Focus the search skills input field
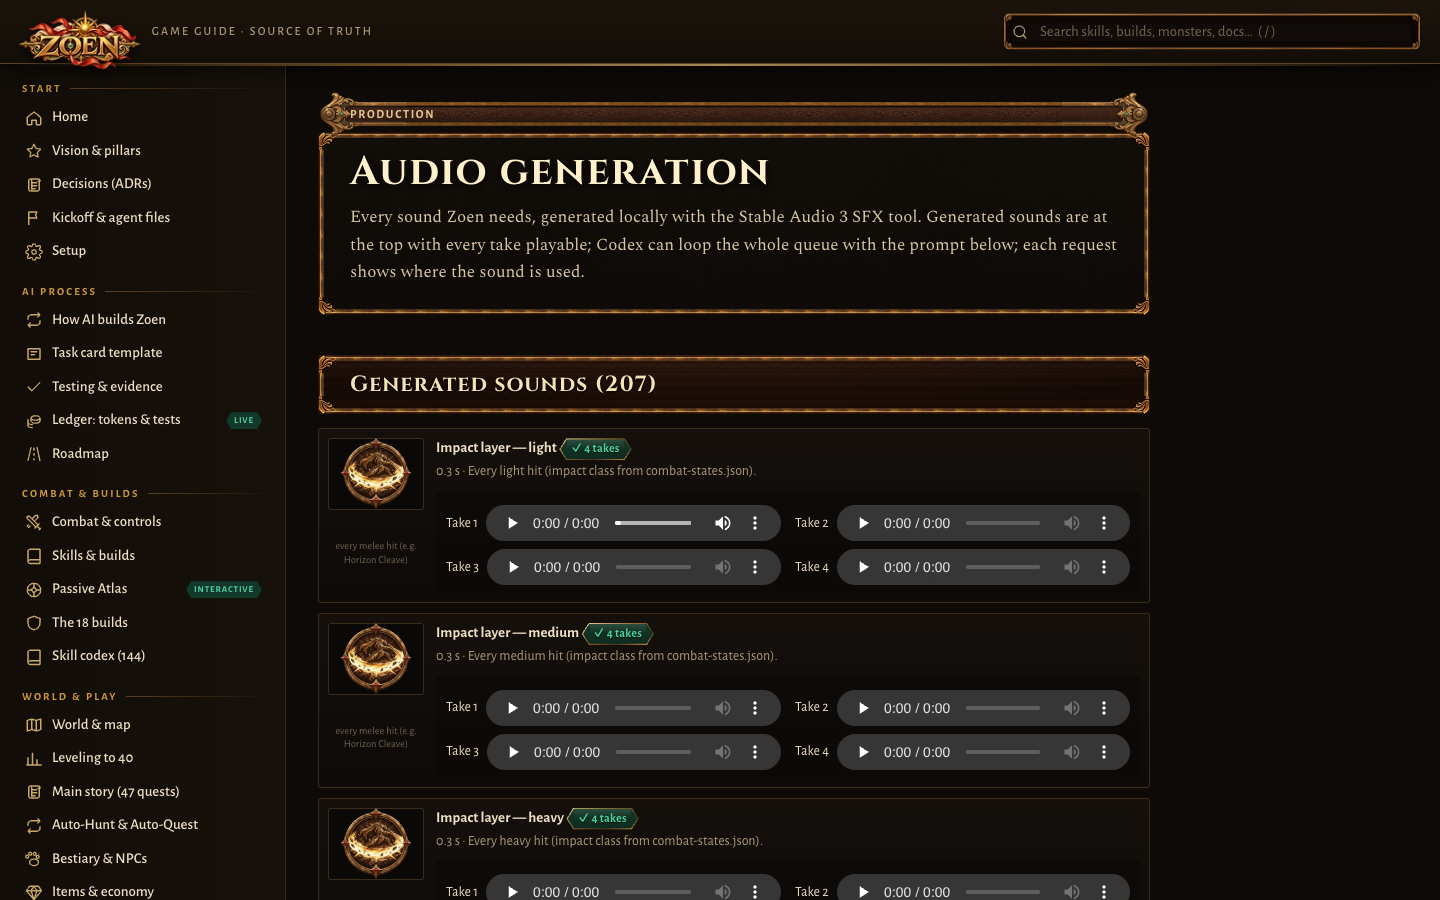Screen dimensions: 1440x900 coord(1212,31)
